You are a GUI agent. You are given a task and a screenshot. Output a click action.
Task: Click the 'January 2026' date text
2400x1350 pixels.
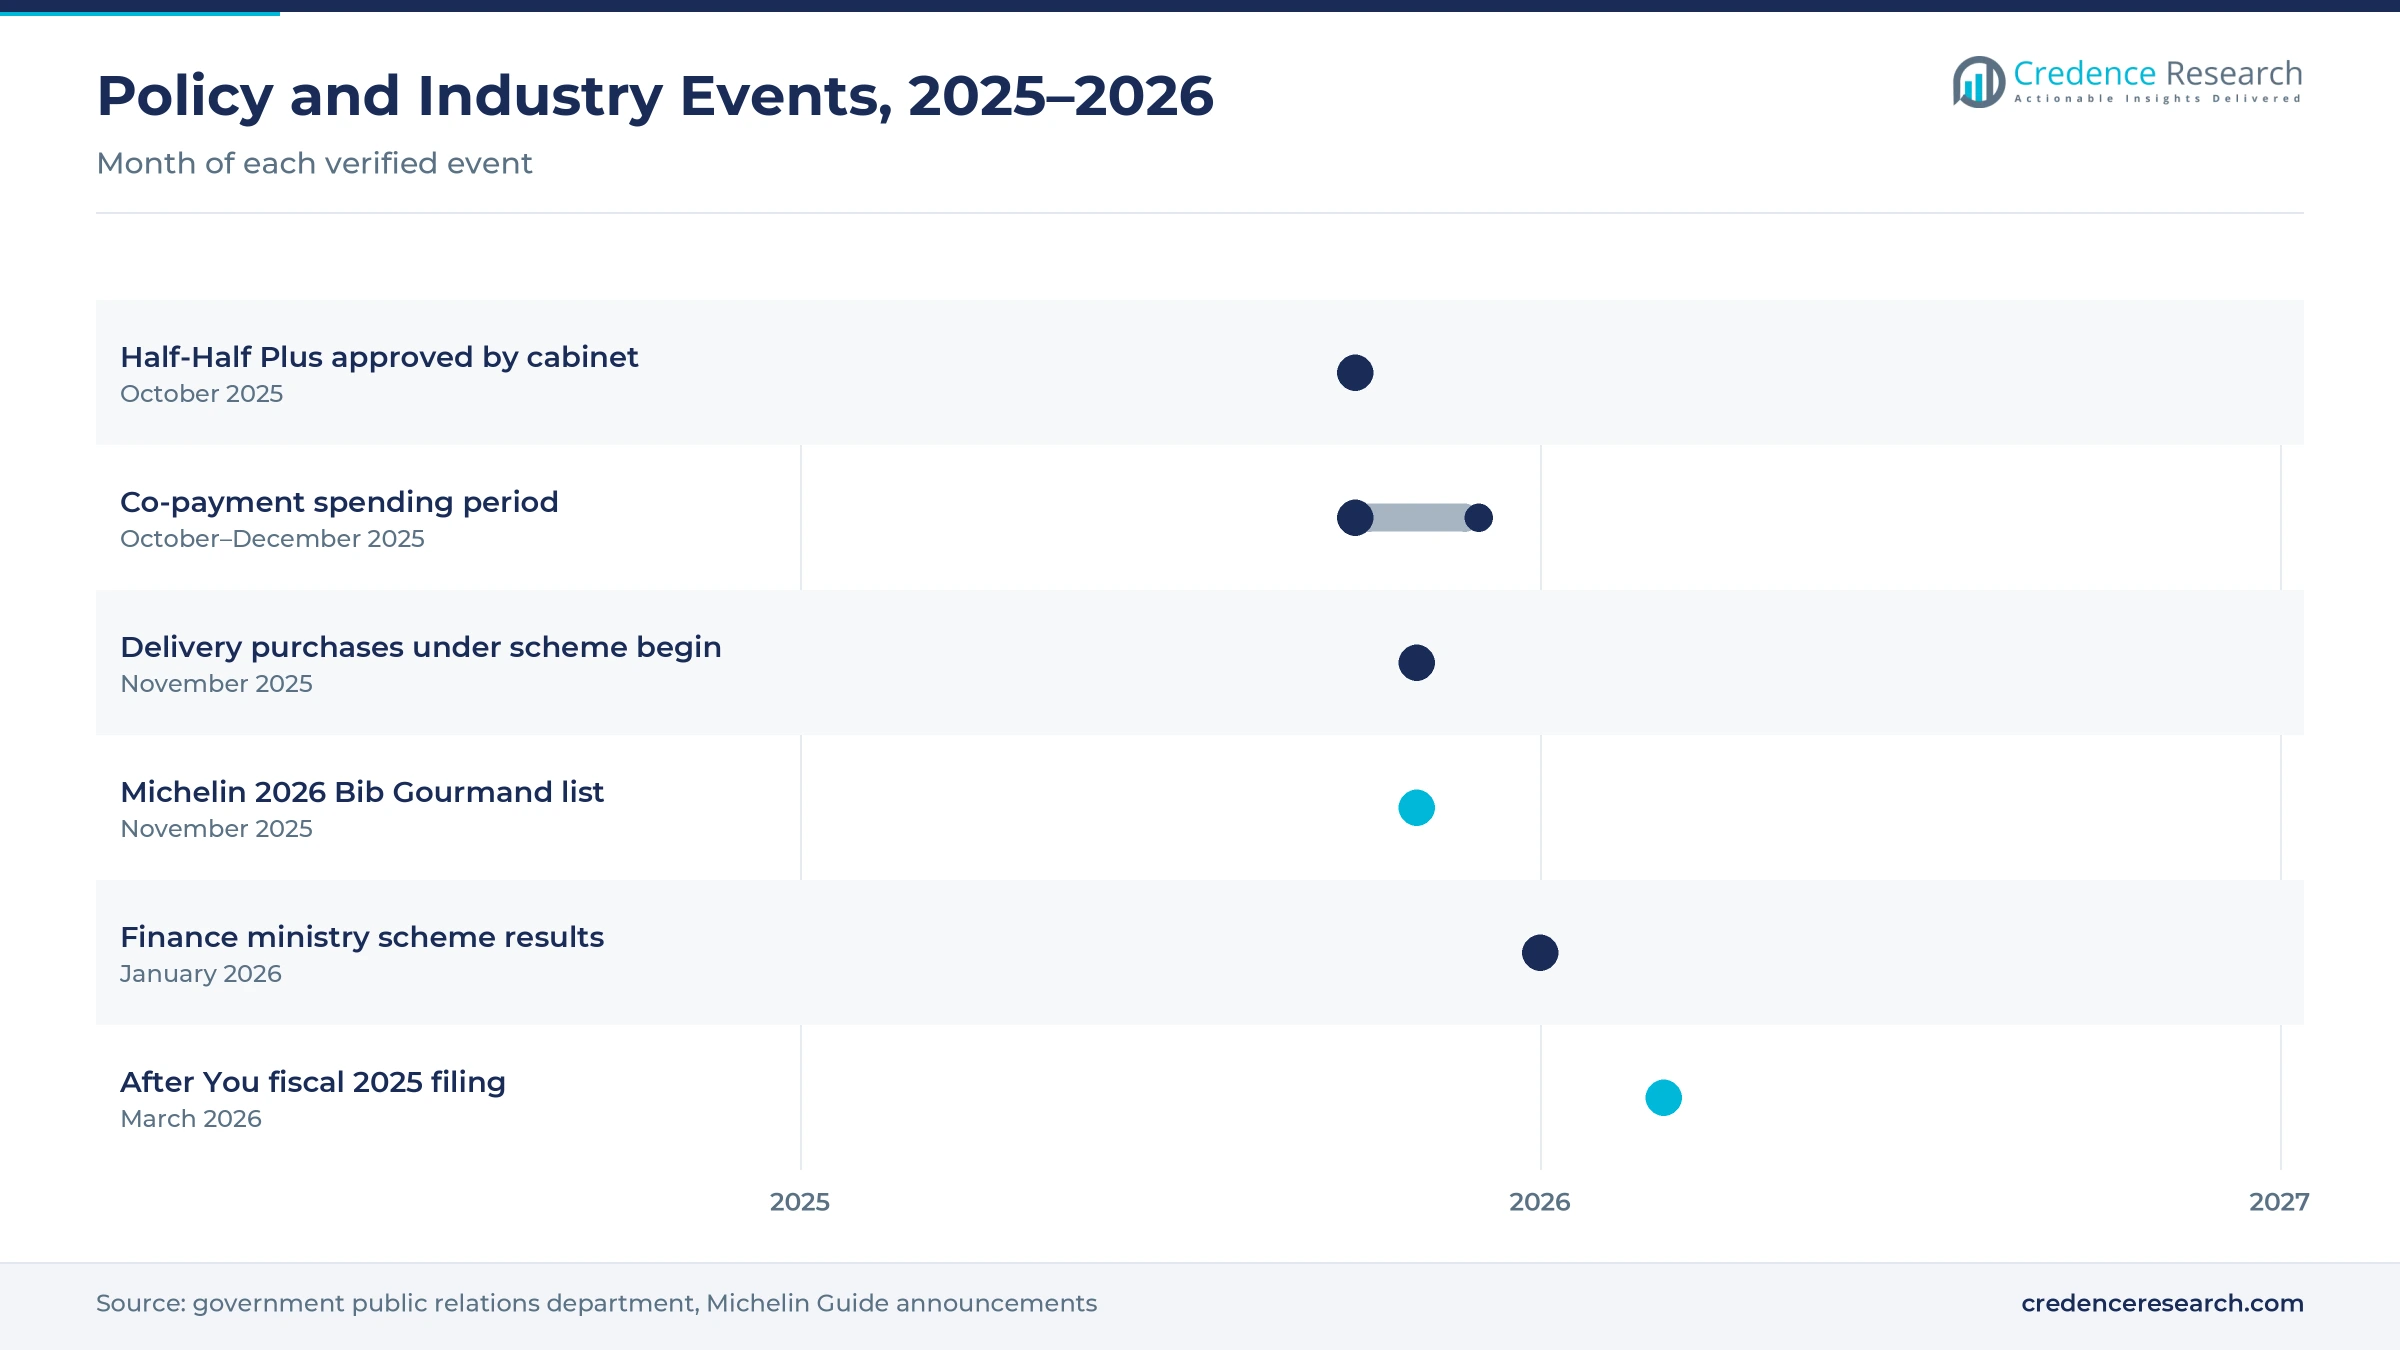click(x=201, y=974)
